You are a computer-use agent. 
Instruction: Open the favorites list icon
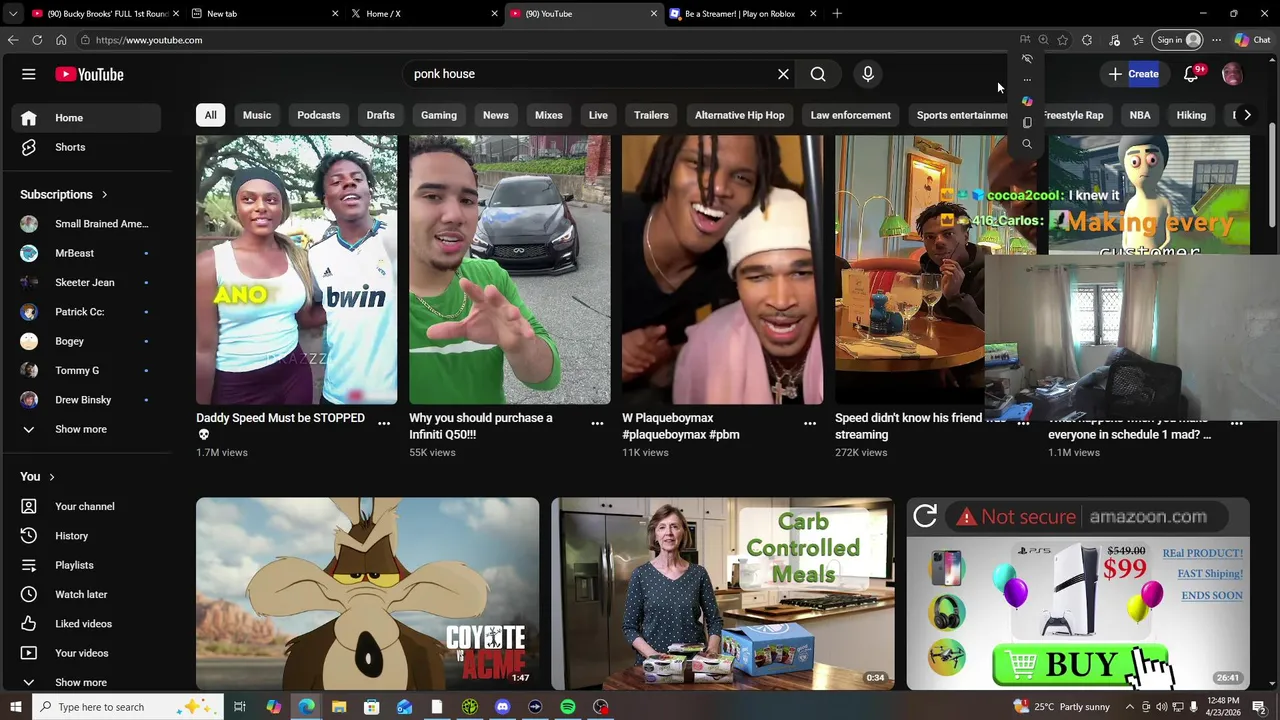point(1138,40)
